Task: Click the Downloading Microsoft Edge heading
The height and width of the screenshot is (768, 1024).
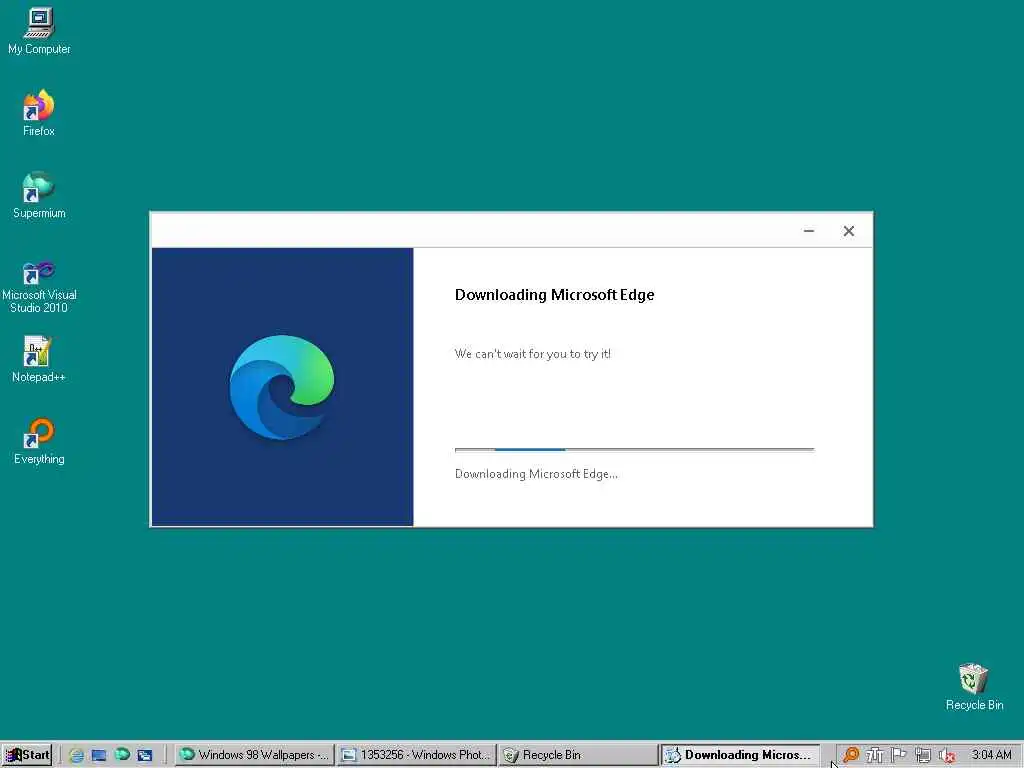Action: pos(554,295)
